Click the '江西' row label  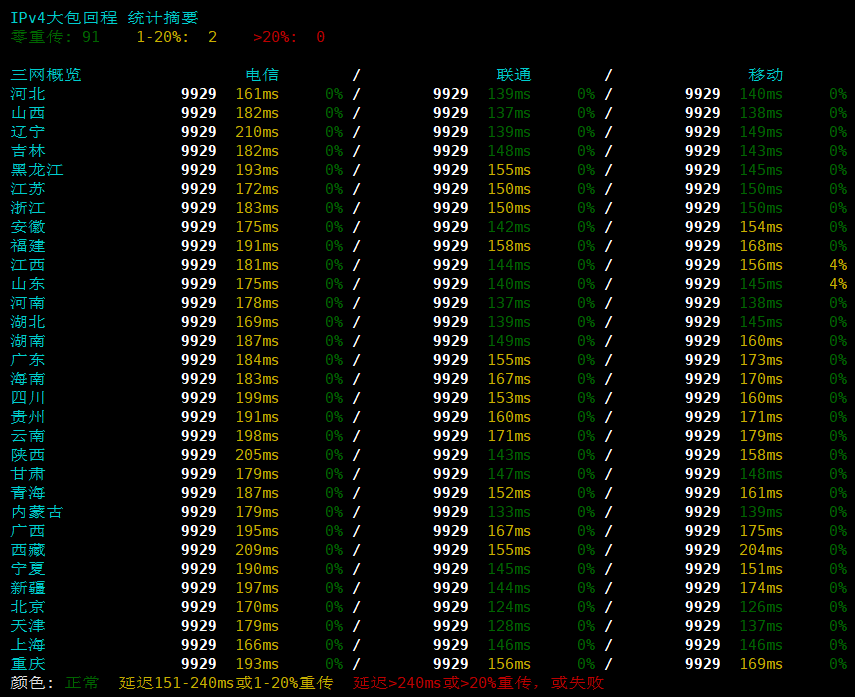point(28,265)
